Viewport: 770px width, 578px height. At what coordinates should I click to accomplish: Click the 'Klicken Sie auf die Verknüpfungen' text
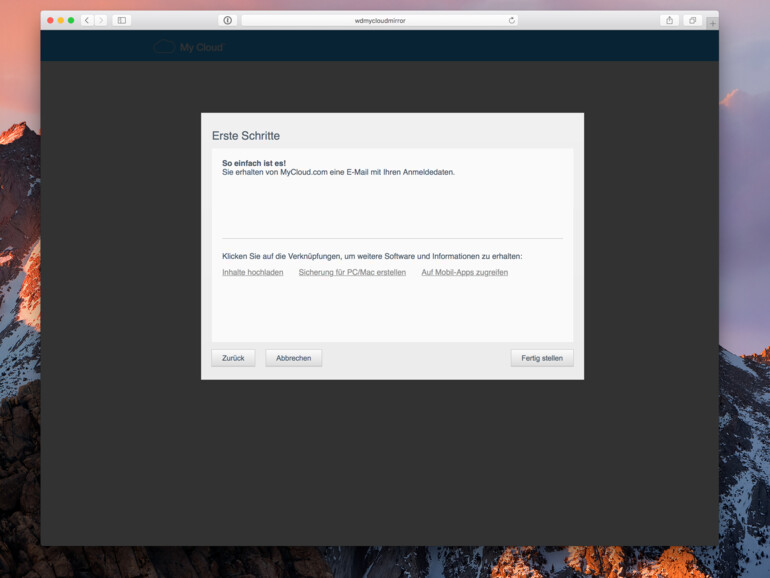372,256
